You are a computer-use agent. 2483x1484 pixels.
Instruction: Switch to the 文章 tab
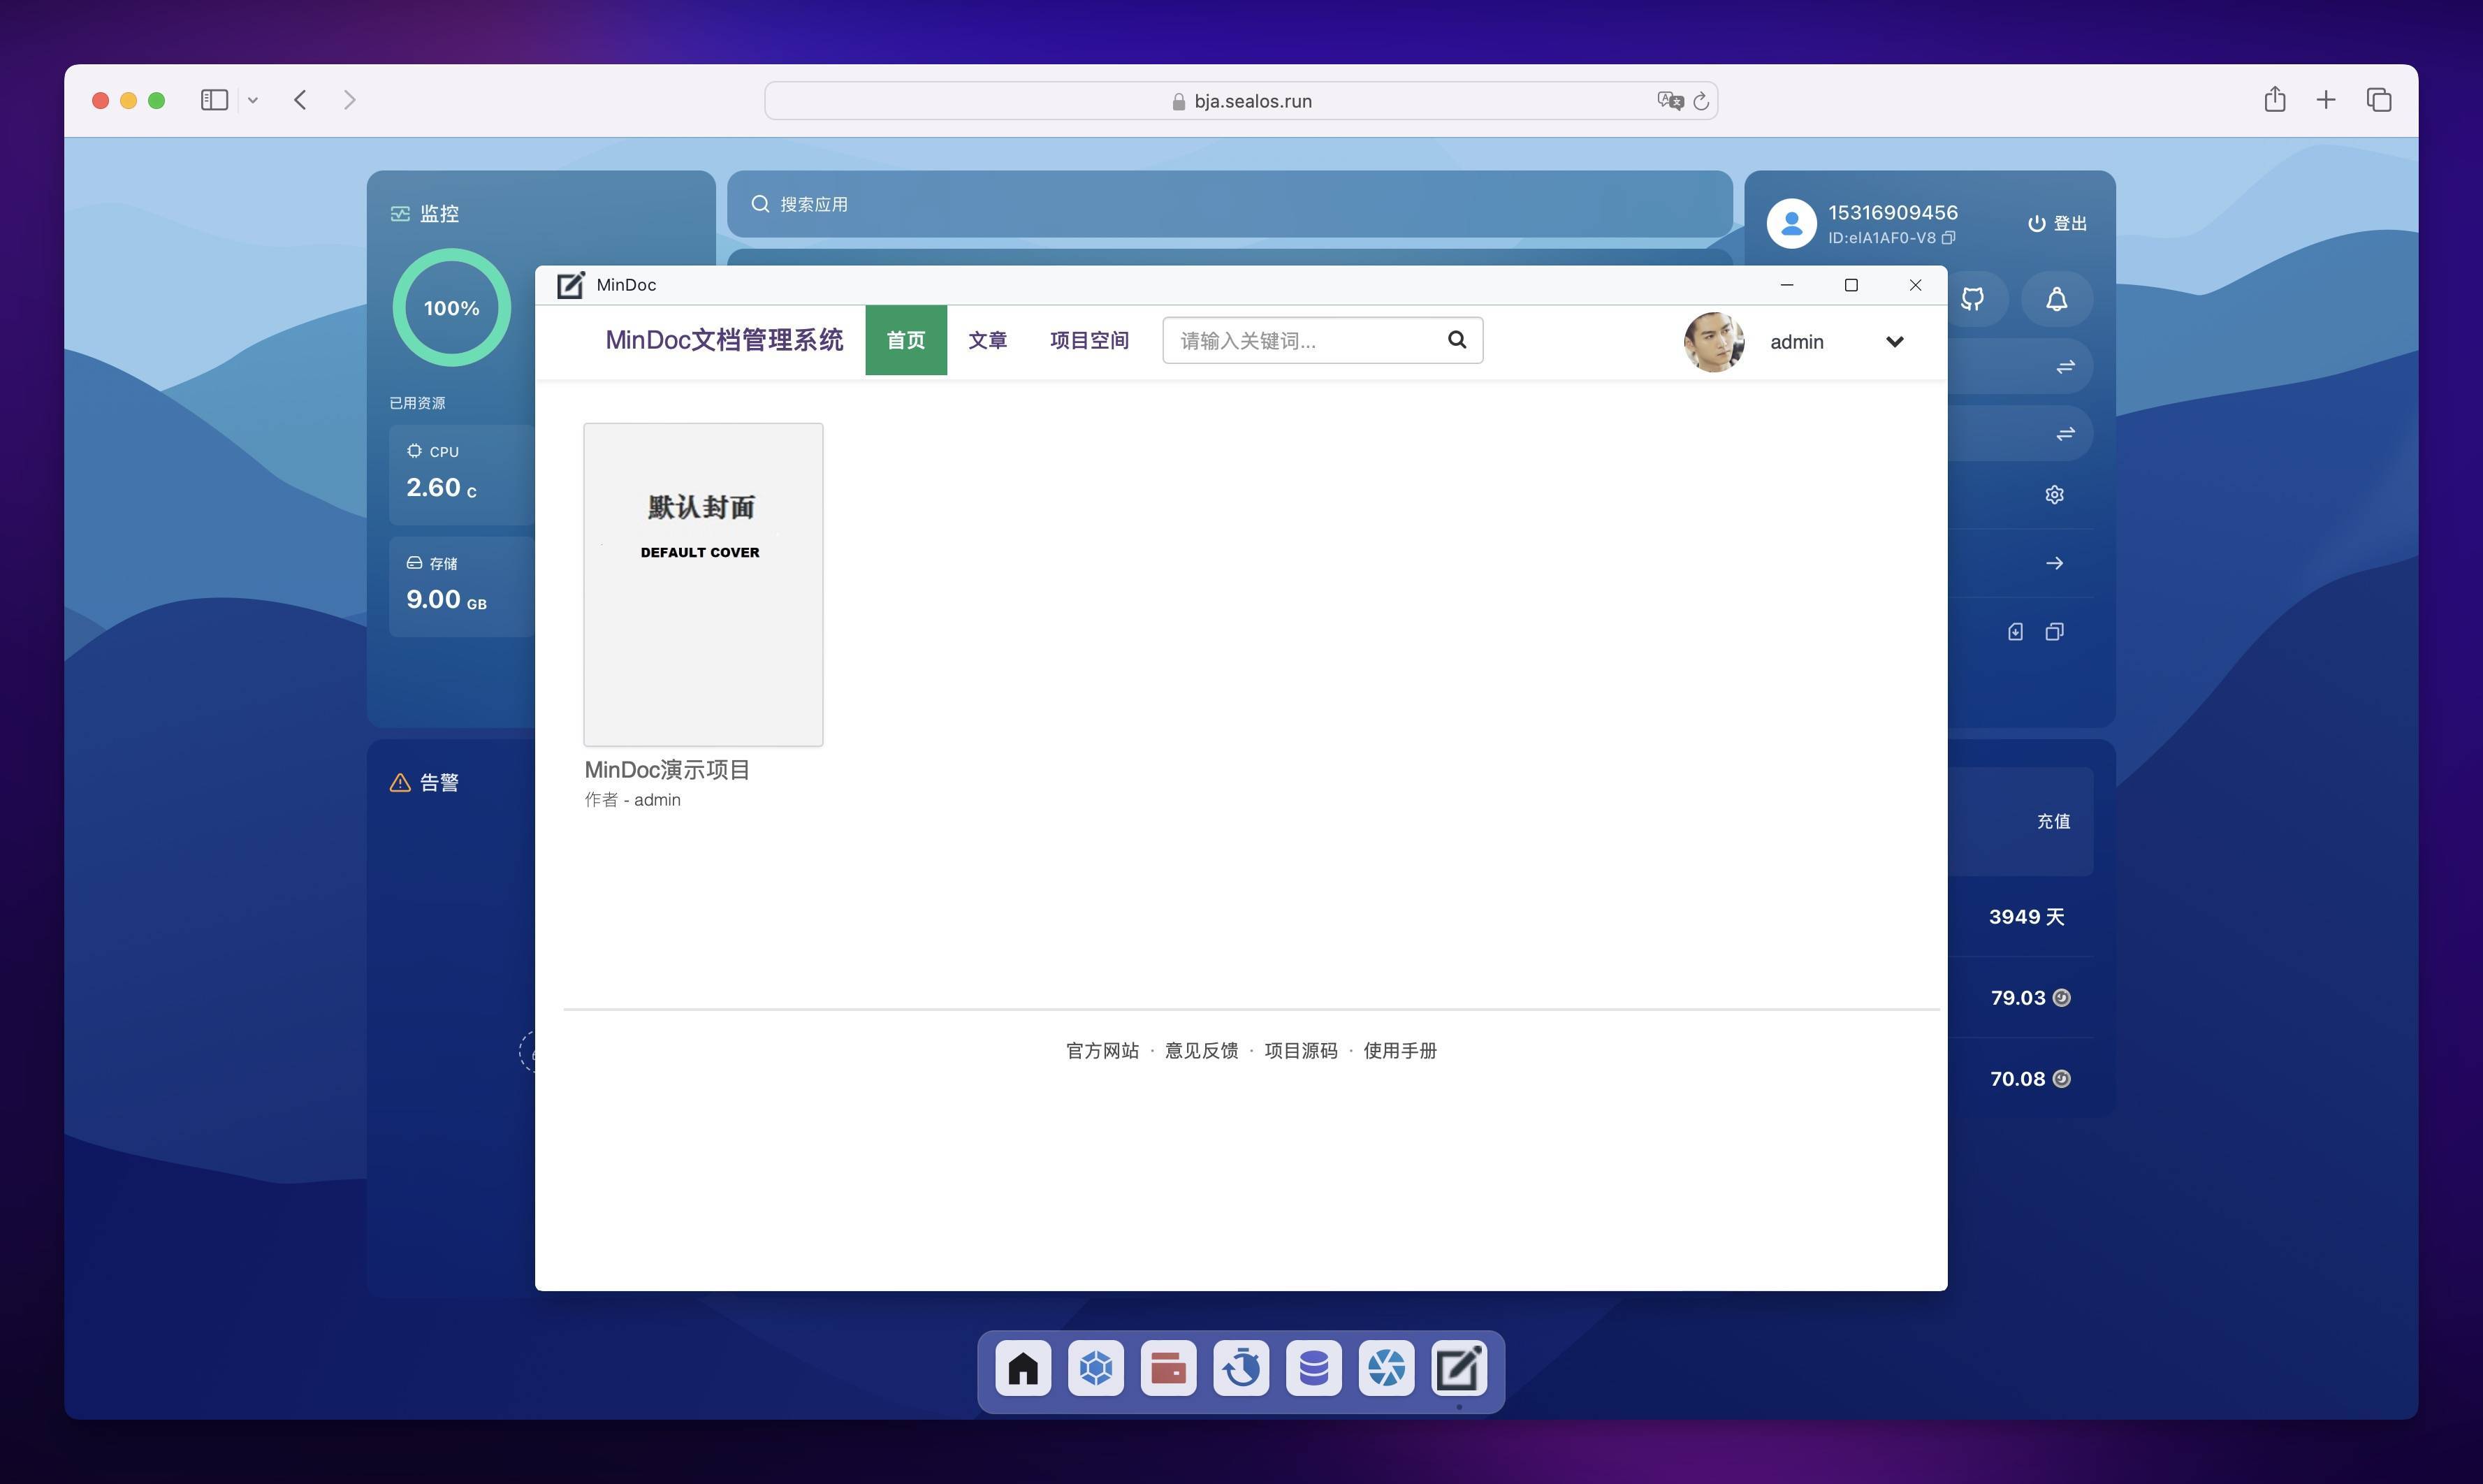coord(987,341)
